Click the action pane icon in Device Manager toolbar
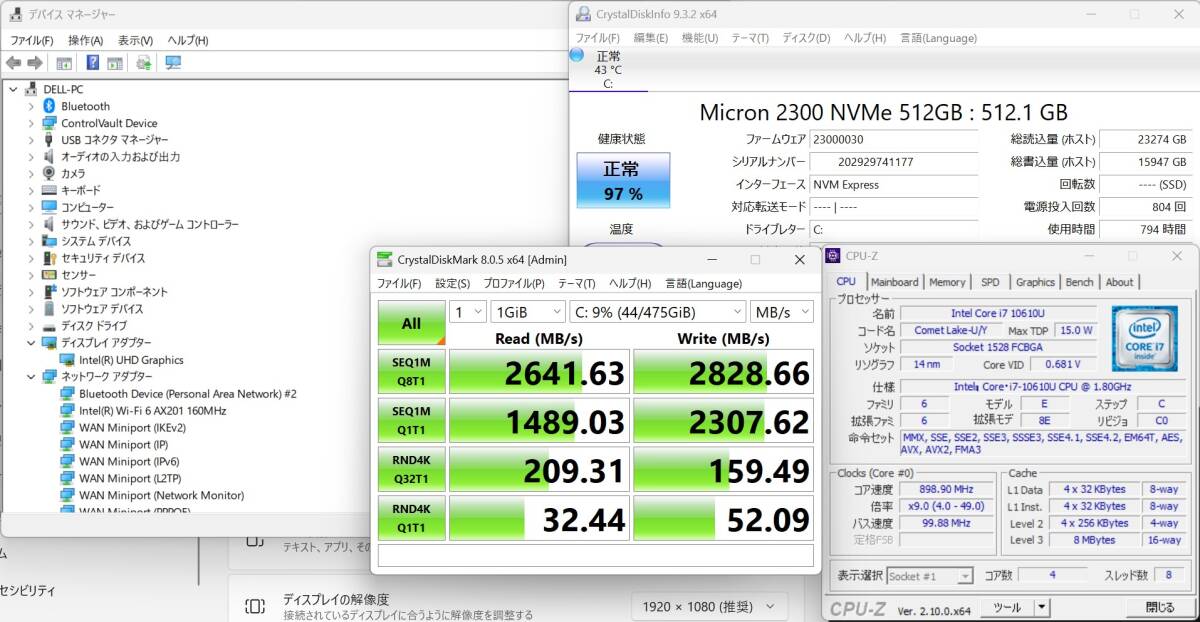1200x622 pixels. pyautogui.click(x=115, y=63)
